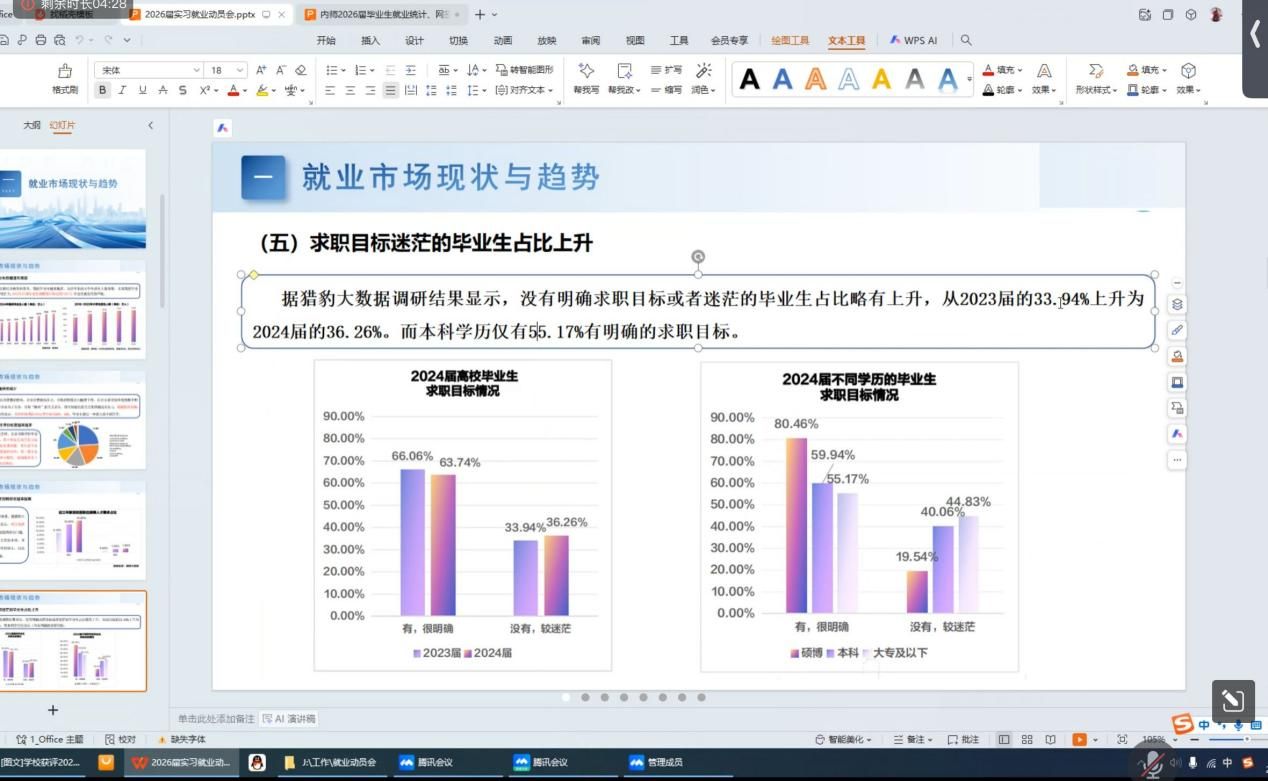The image size is (1268, 781).
Task: Select the pie chart slide thumbnail
Action: [x=73, y=424]
